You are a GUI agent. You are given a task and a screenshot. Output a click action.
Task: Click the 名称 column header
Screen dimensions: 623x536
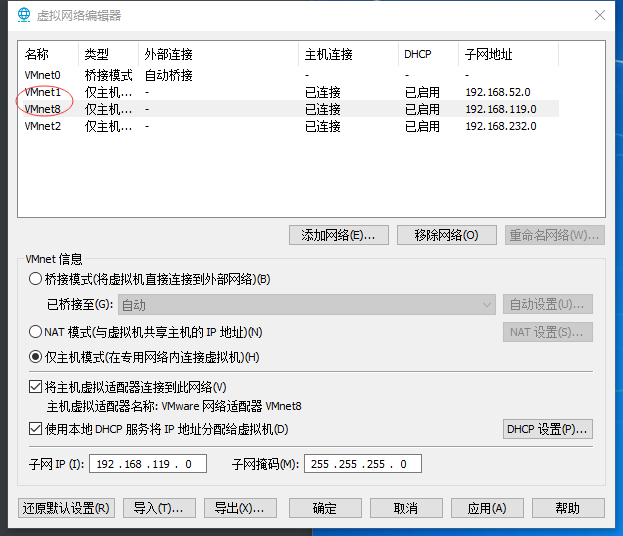click(x=48, y=54)
